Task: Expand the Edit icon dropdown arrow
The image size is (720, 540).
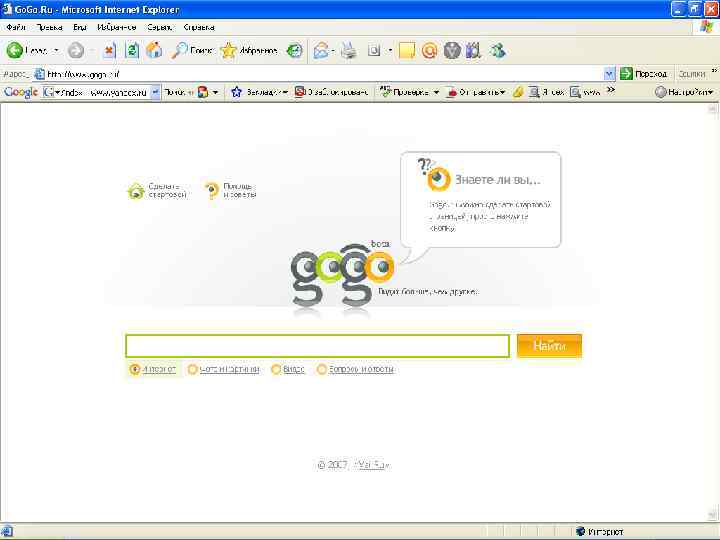Action: click(x=390, y=51)
